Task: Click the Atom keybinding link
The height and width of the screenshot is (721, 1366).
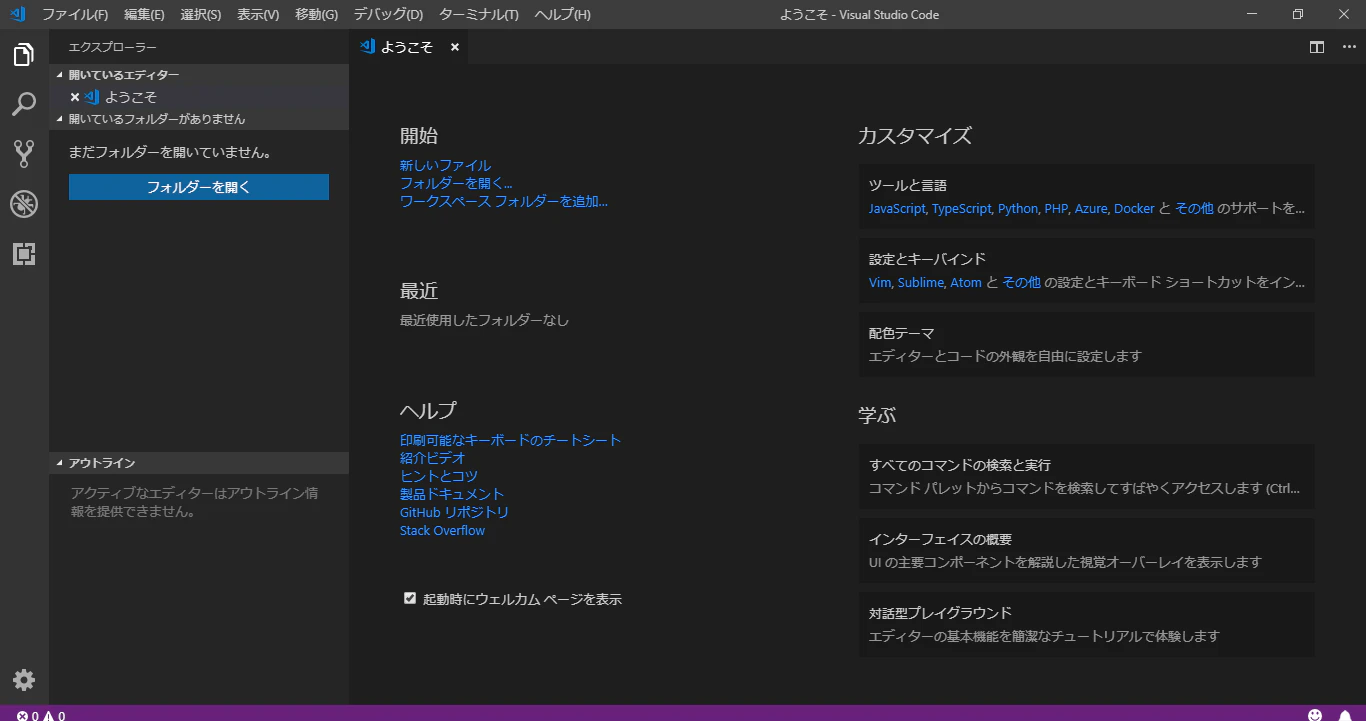Action: 966,283
